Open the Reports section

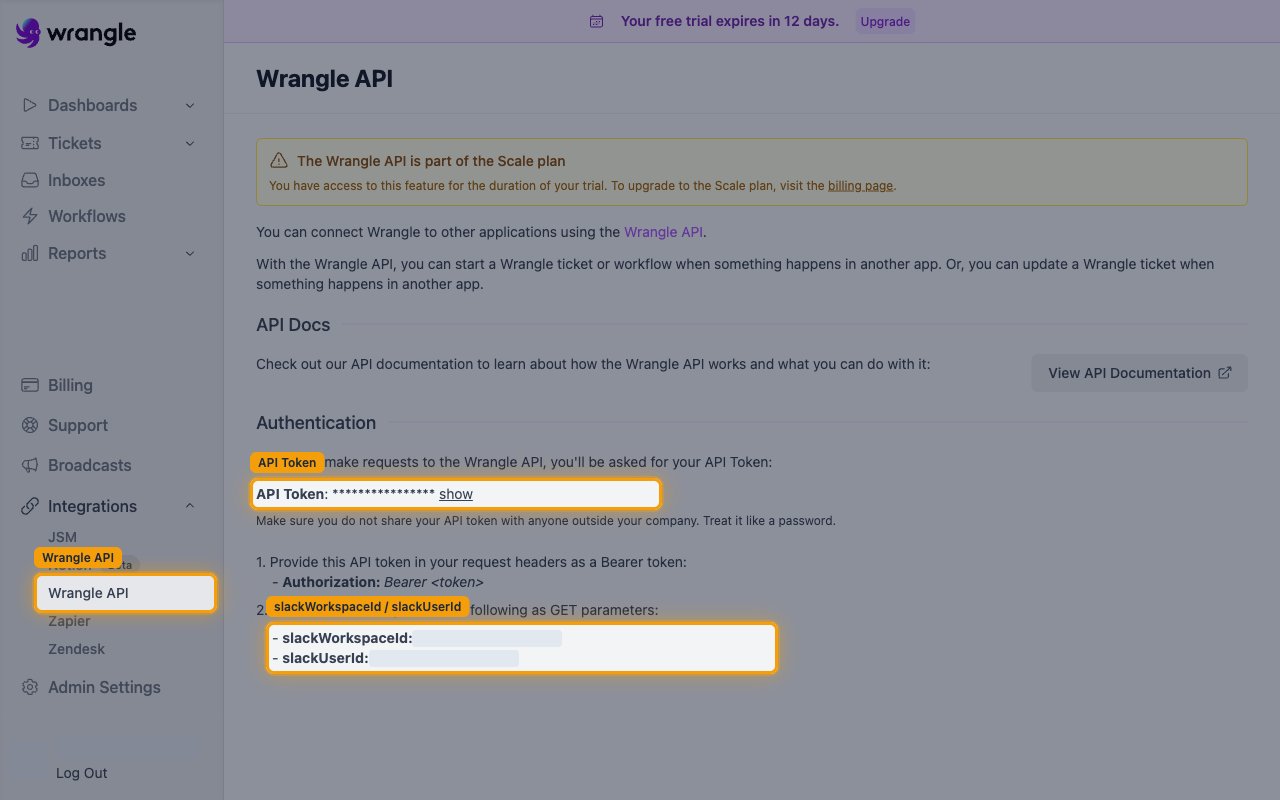click(77, 253)
